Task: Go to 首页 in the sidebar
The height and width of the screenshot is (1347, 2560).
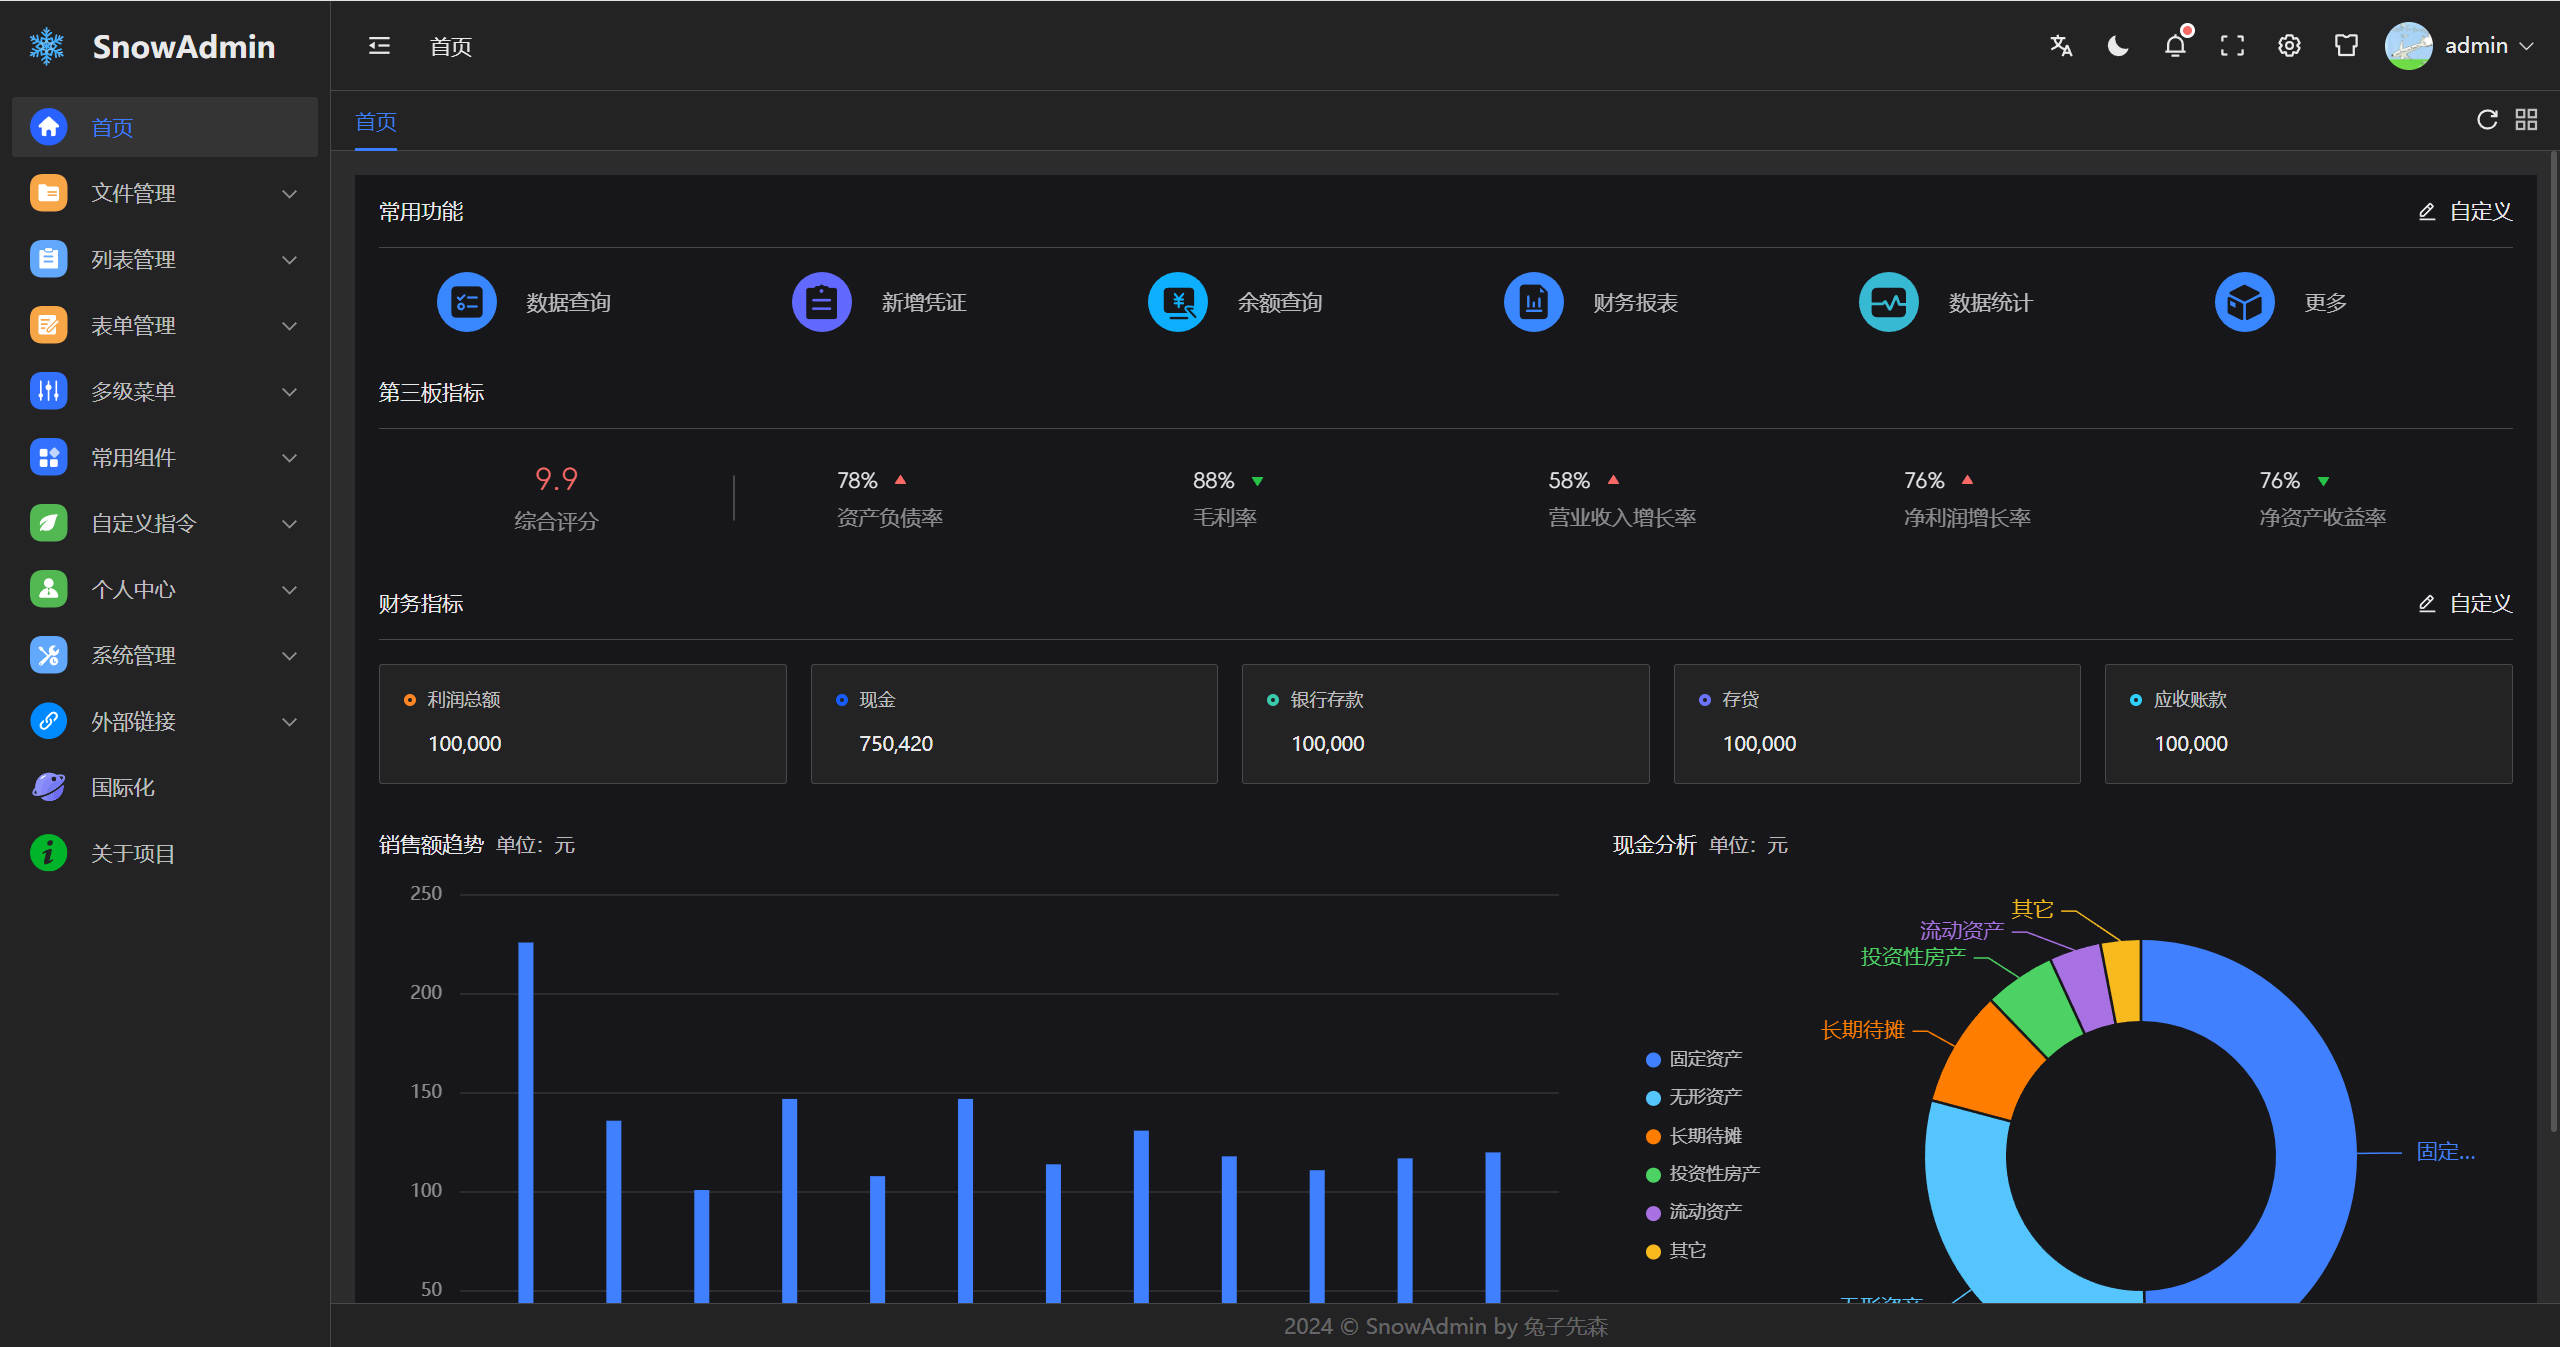Action: tap(165, 127)
